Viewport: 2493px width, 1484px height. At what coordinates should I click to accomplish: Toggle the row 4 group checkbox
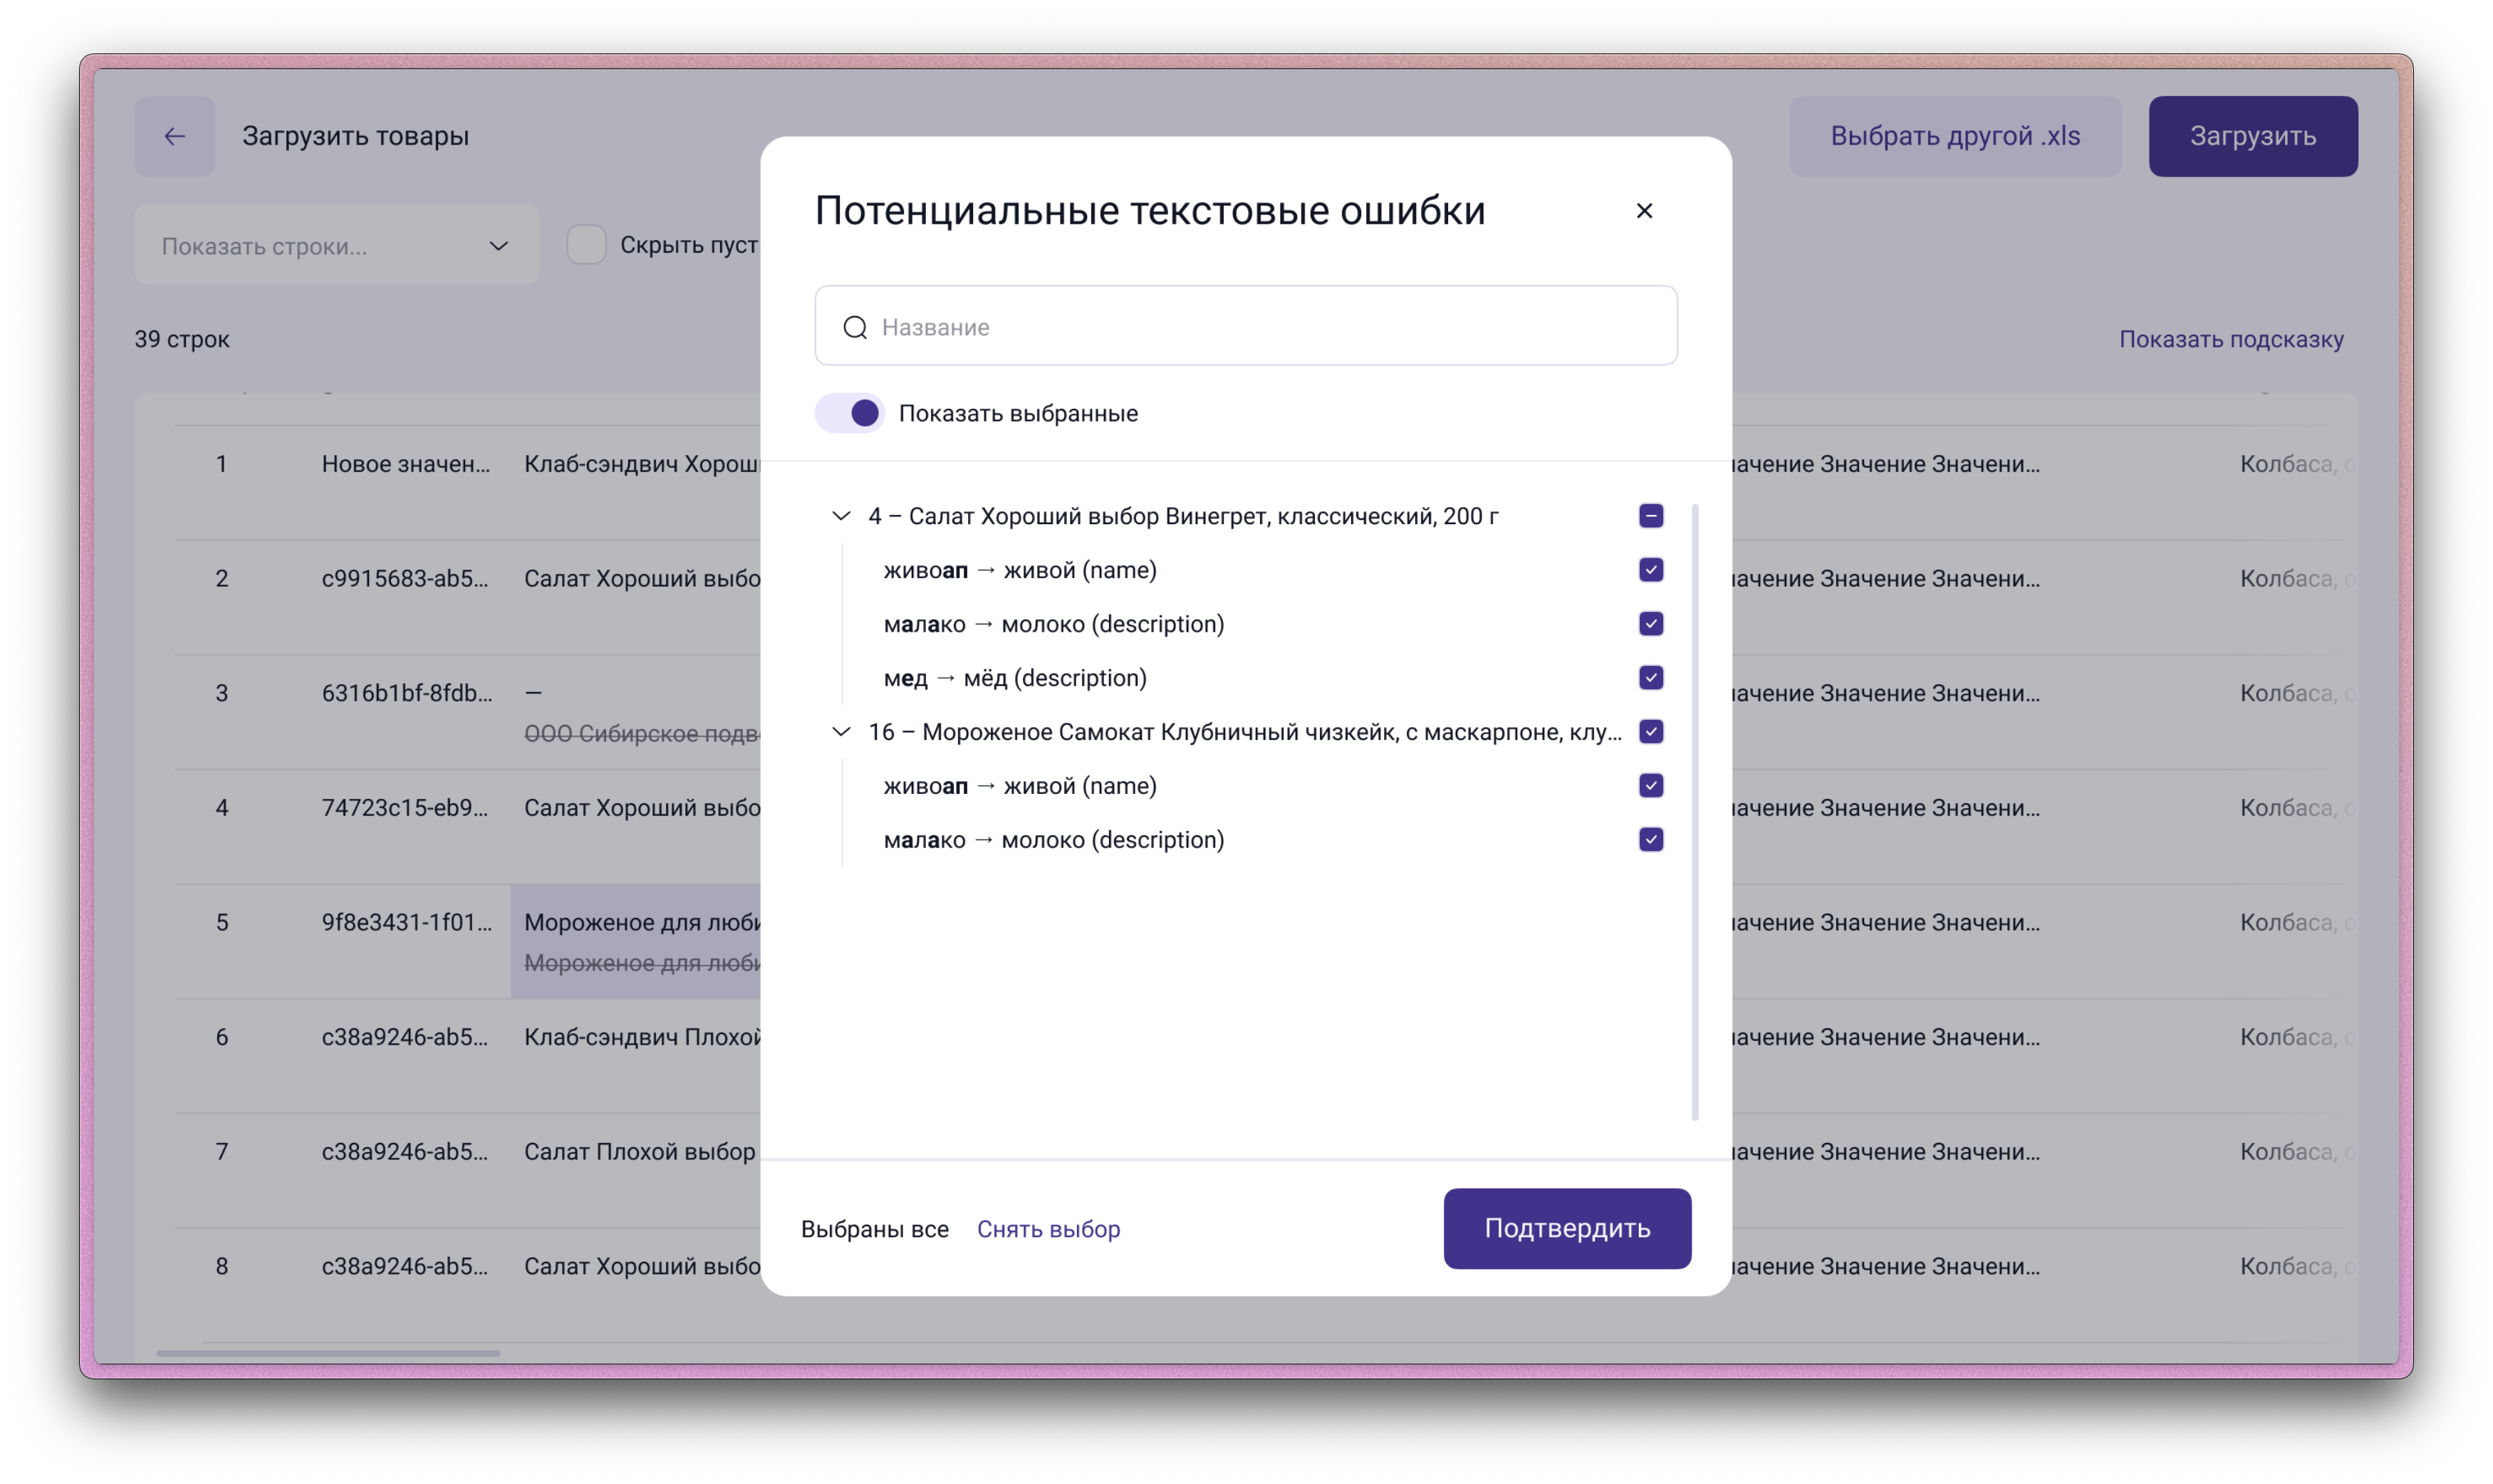1651,516
